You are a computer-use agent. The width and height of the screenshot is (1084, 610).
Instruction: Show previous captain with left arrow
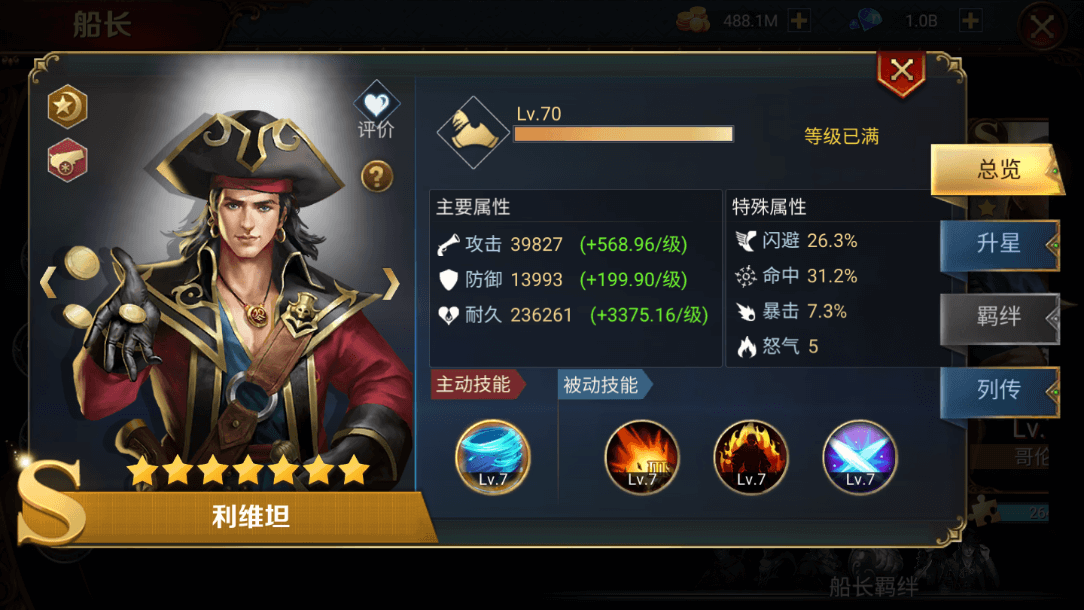point(48,282)
